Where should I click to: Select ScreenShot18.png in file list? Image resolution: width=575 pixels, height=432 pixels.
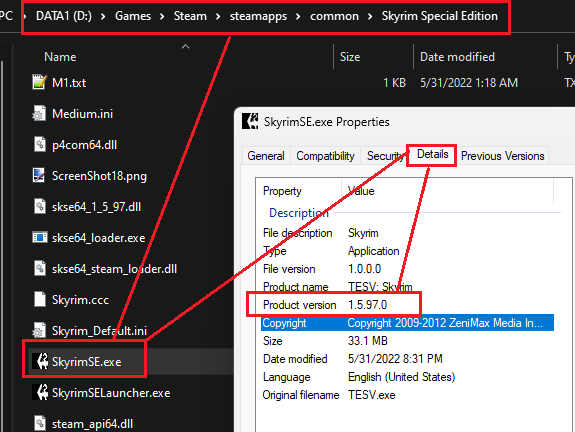coord(99,176)
